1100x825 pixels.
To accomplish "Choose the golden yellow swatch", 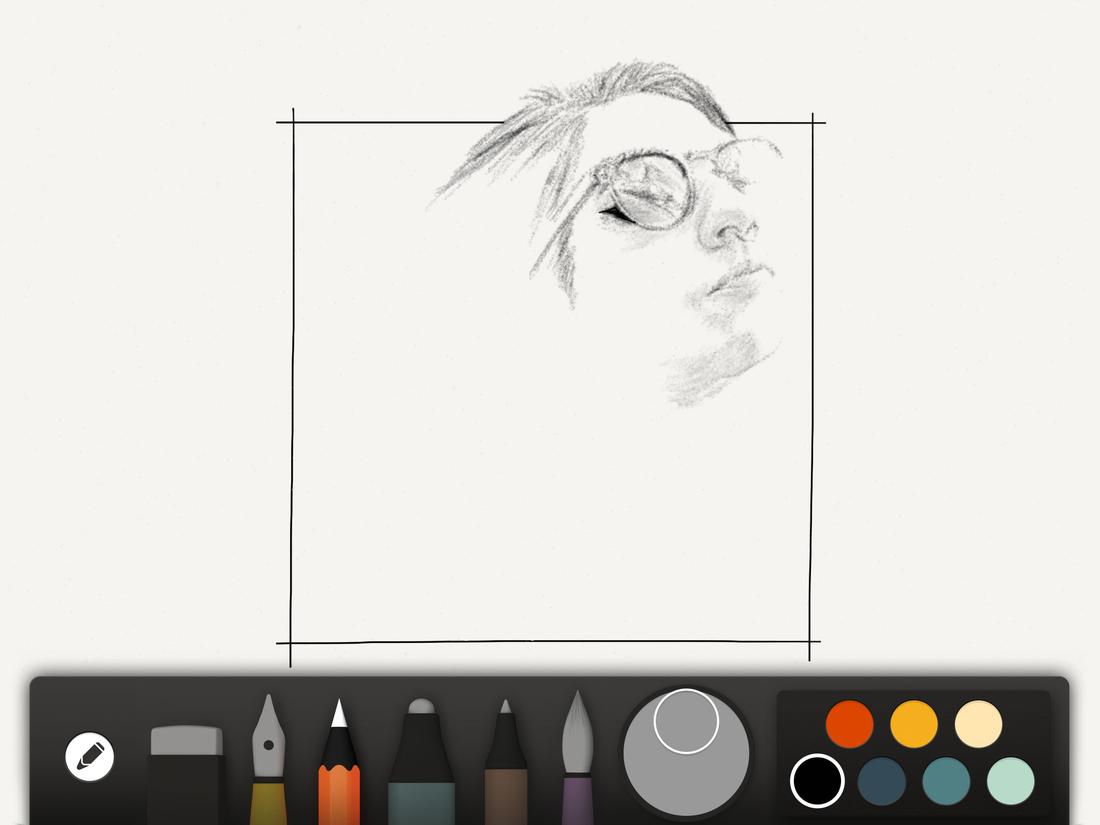I will [912, 722].
